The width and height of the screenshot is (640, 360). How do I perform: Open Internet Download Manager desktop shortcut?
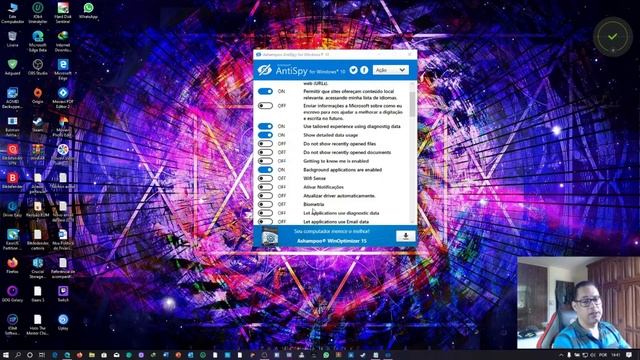[63, 41]
